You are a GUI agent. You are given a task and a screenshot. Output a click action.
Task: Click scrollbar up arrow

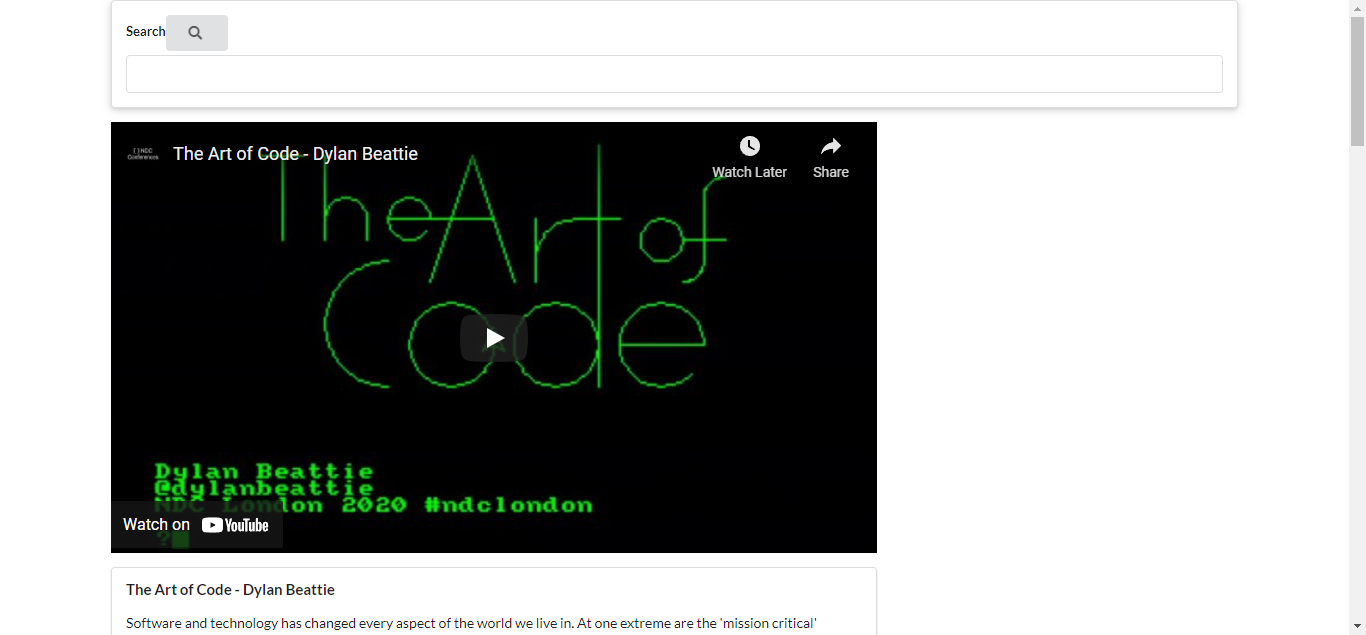point(1357,8)
